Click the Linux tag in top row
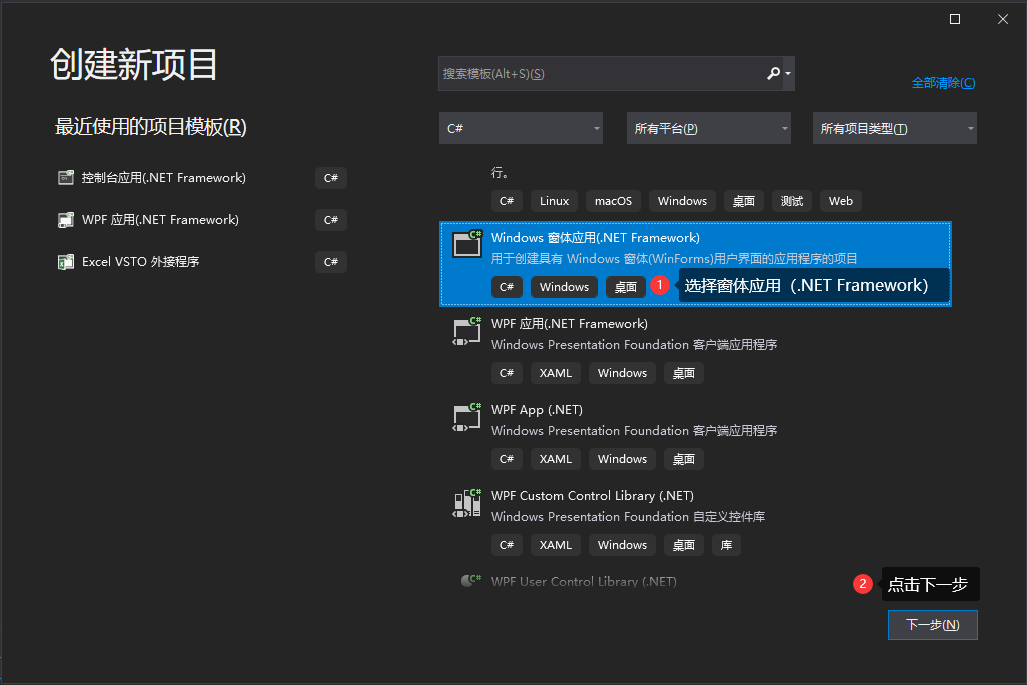Screen dimensions: 1027x685 [554, 201]
